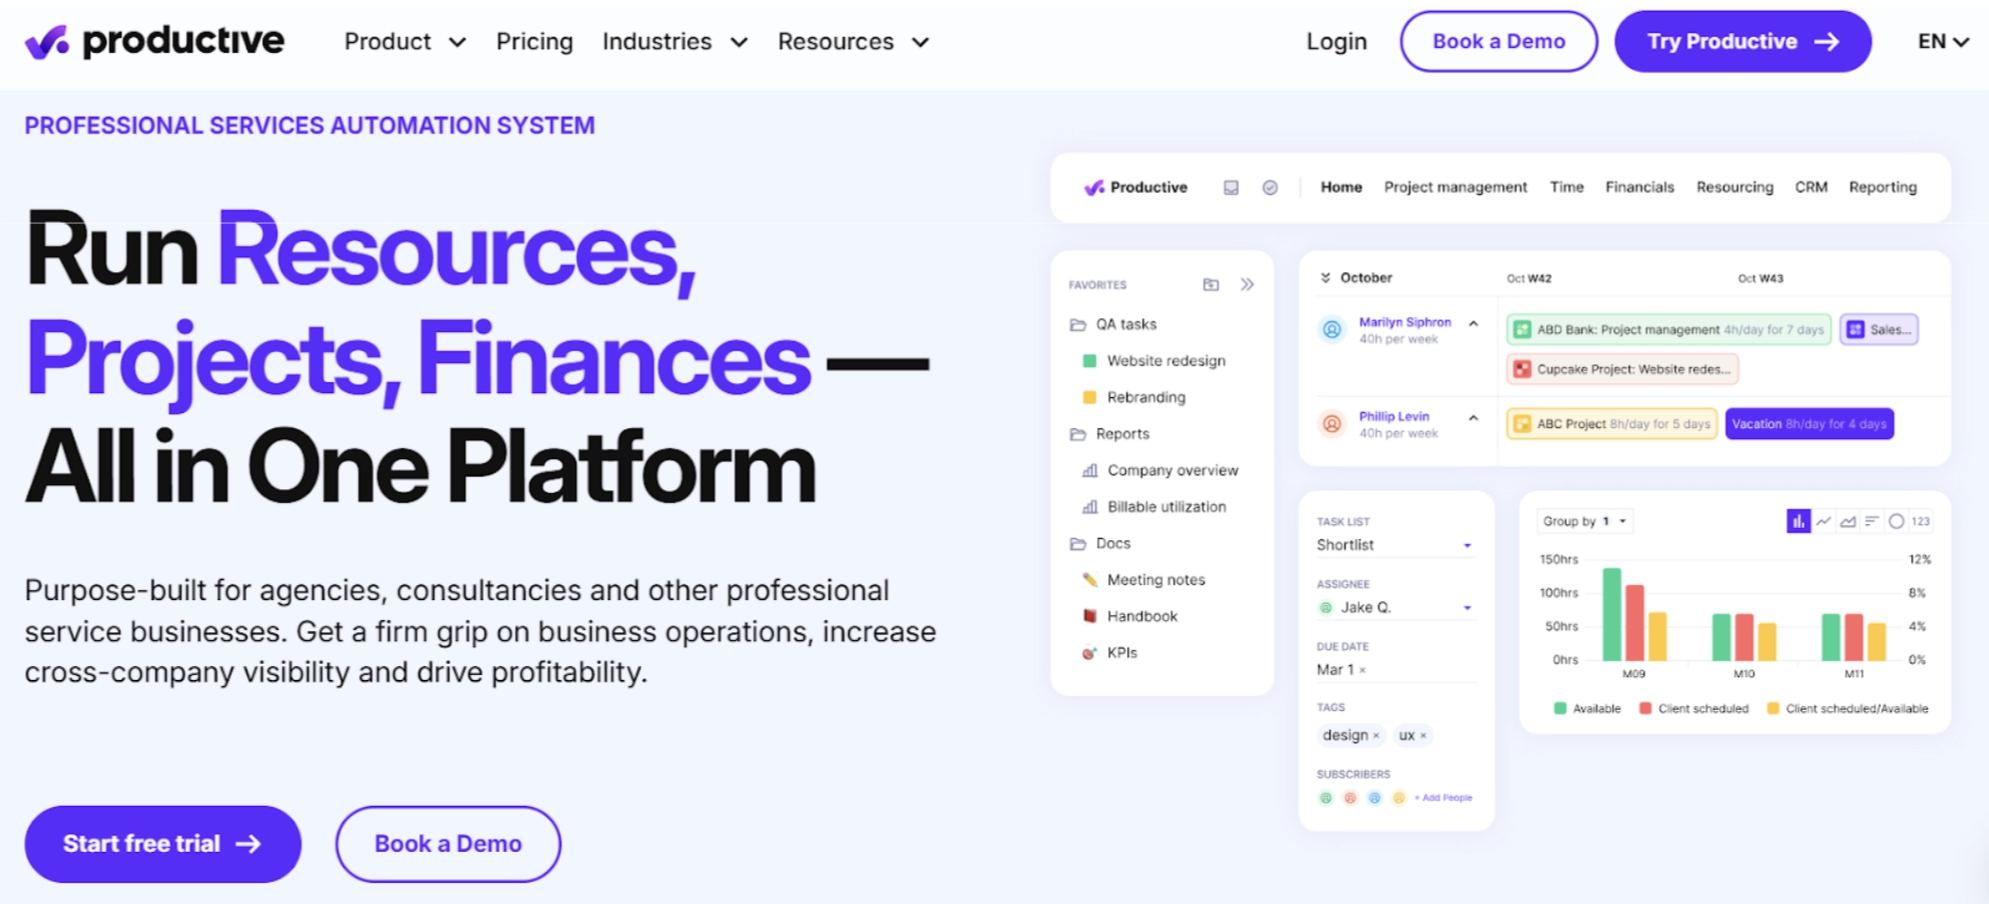1989x904 pixels.
Task: Click the Start free trial button
Action: (x=163, y=844)
